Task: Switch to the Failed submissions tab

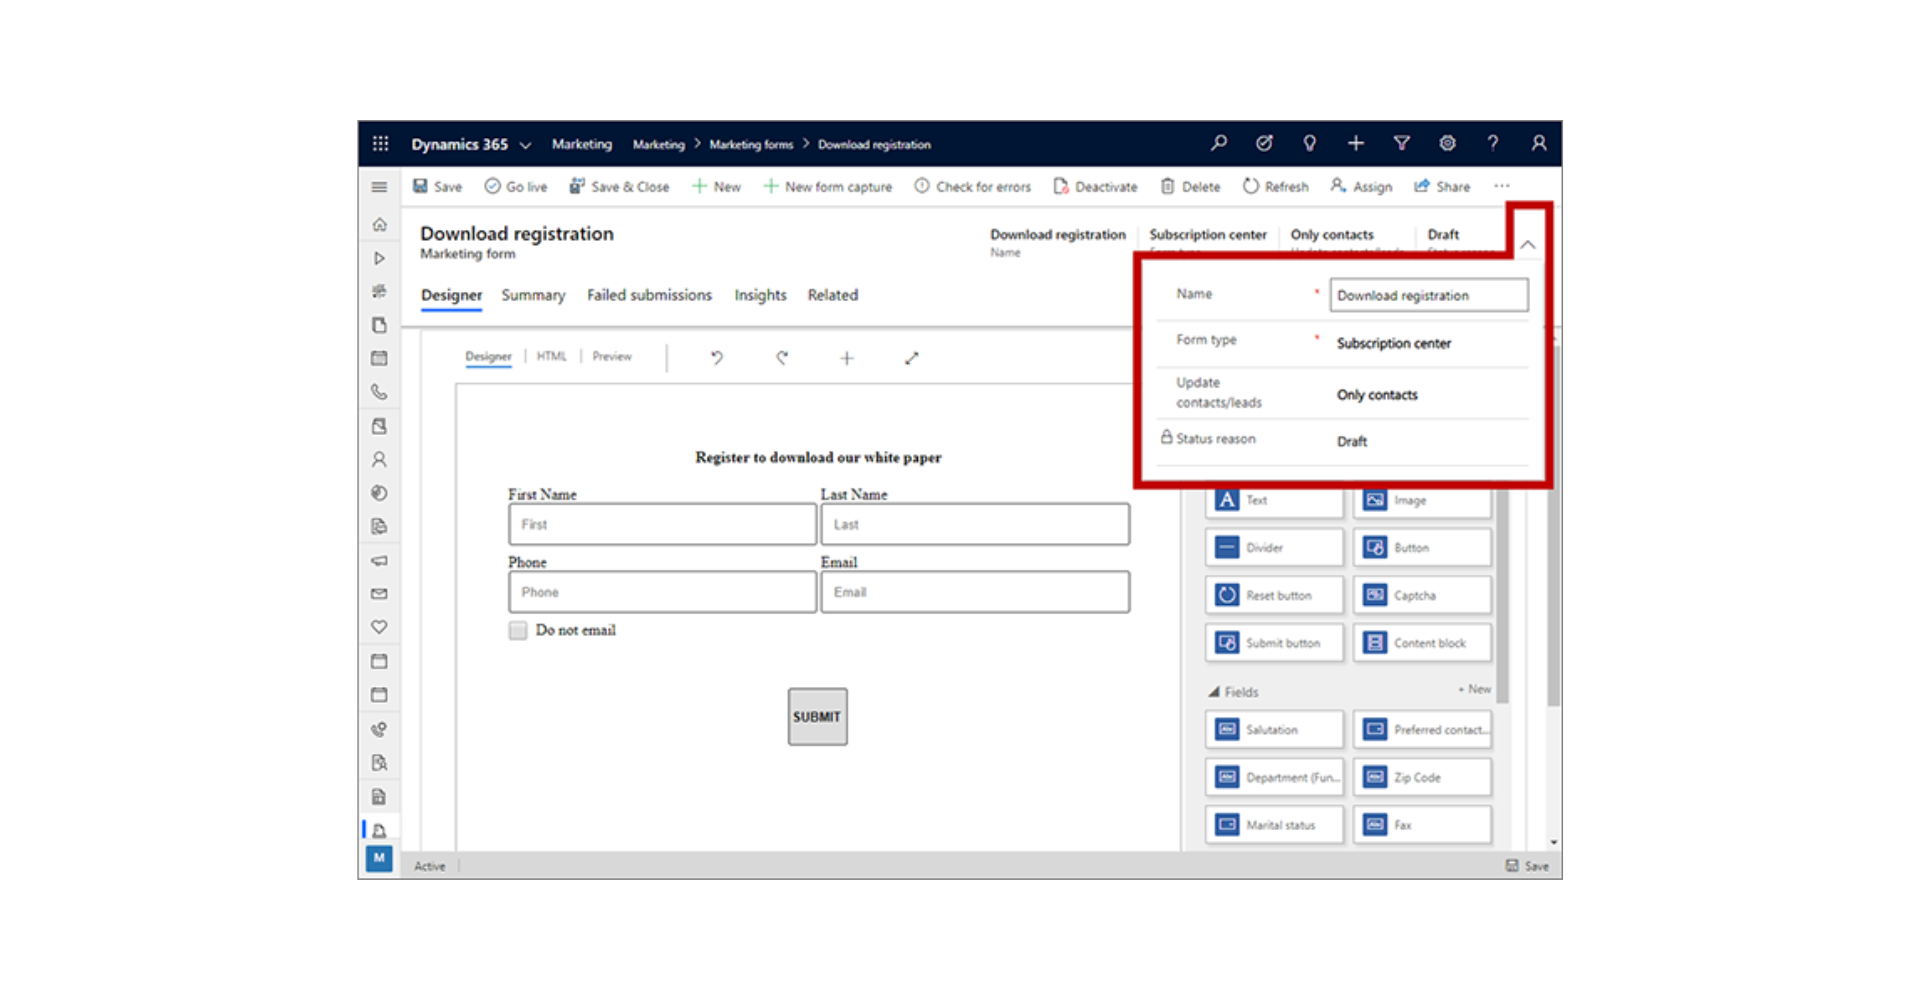Action: click(649, 295)
